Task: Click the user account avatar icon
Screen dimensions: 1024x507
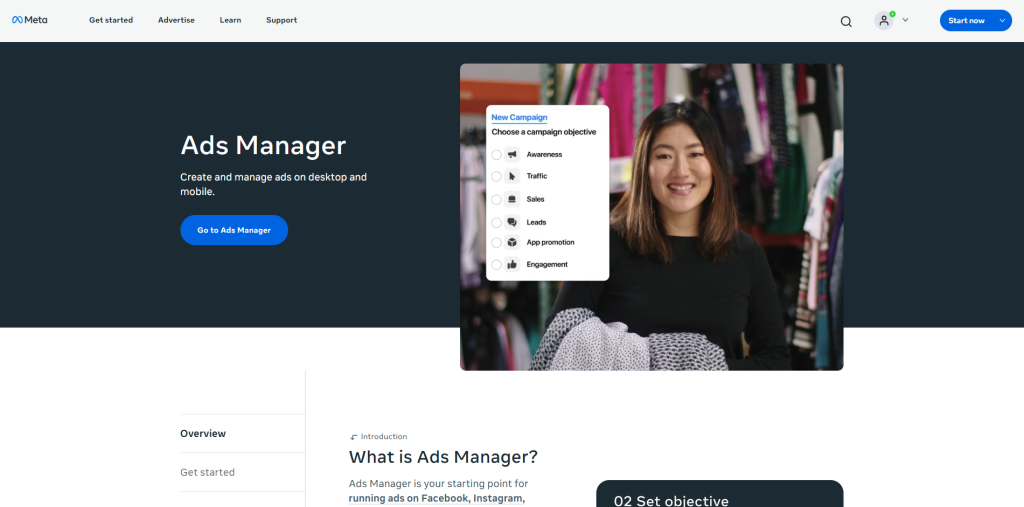Action: [884, 20]
